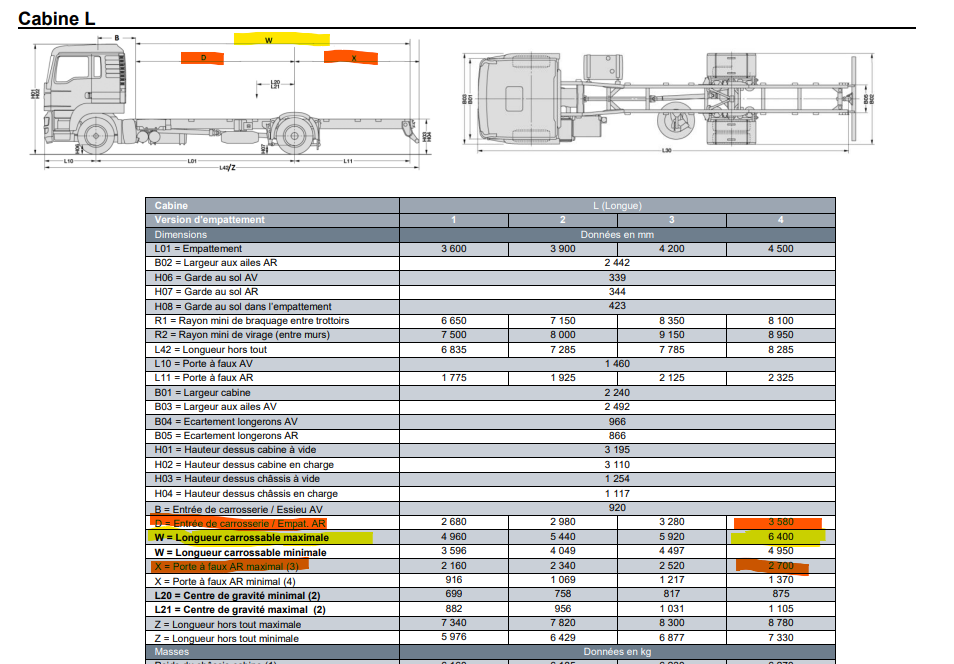Click the orange highlighted X marker in diagram

tap(351, 58)
